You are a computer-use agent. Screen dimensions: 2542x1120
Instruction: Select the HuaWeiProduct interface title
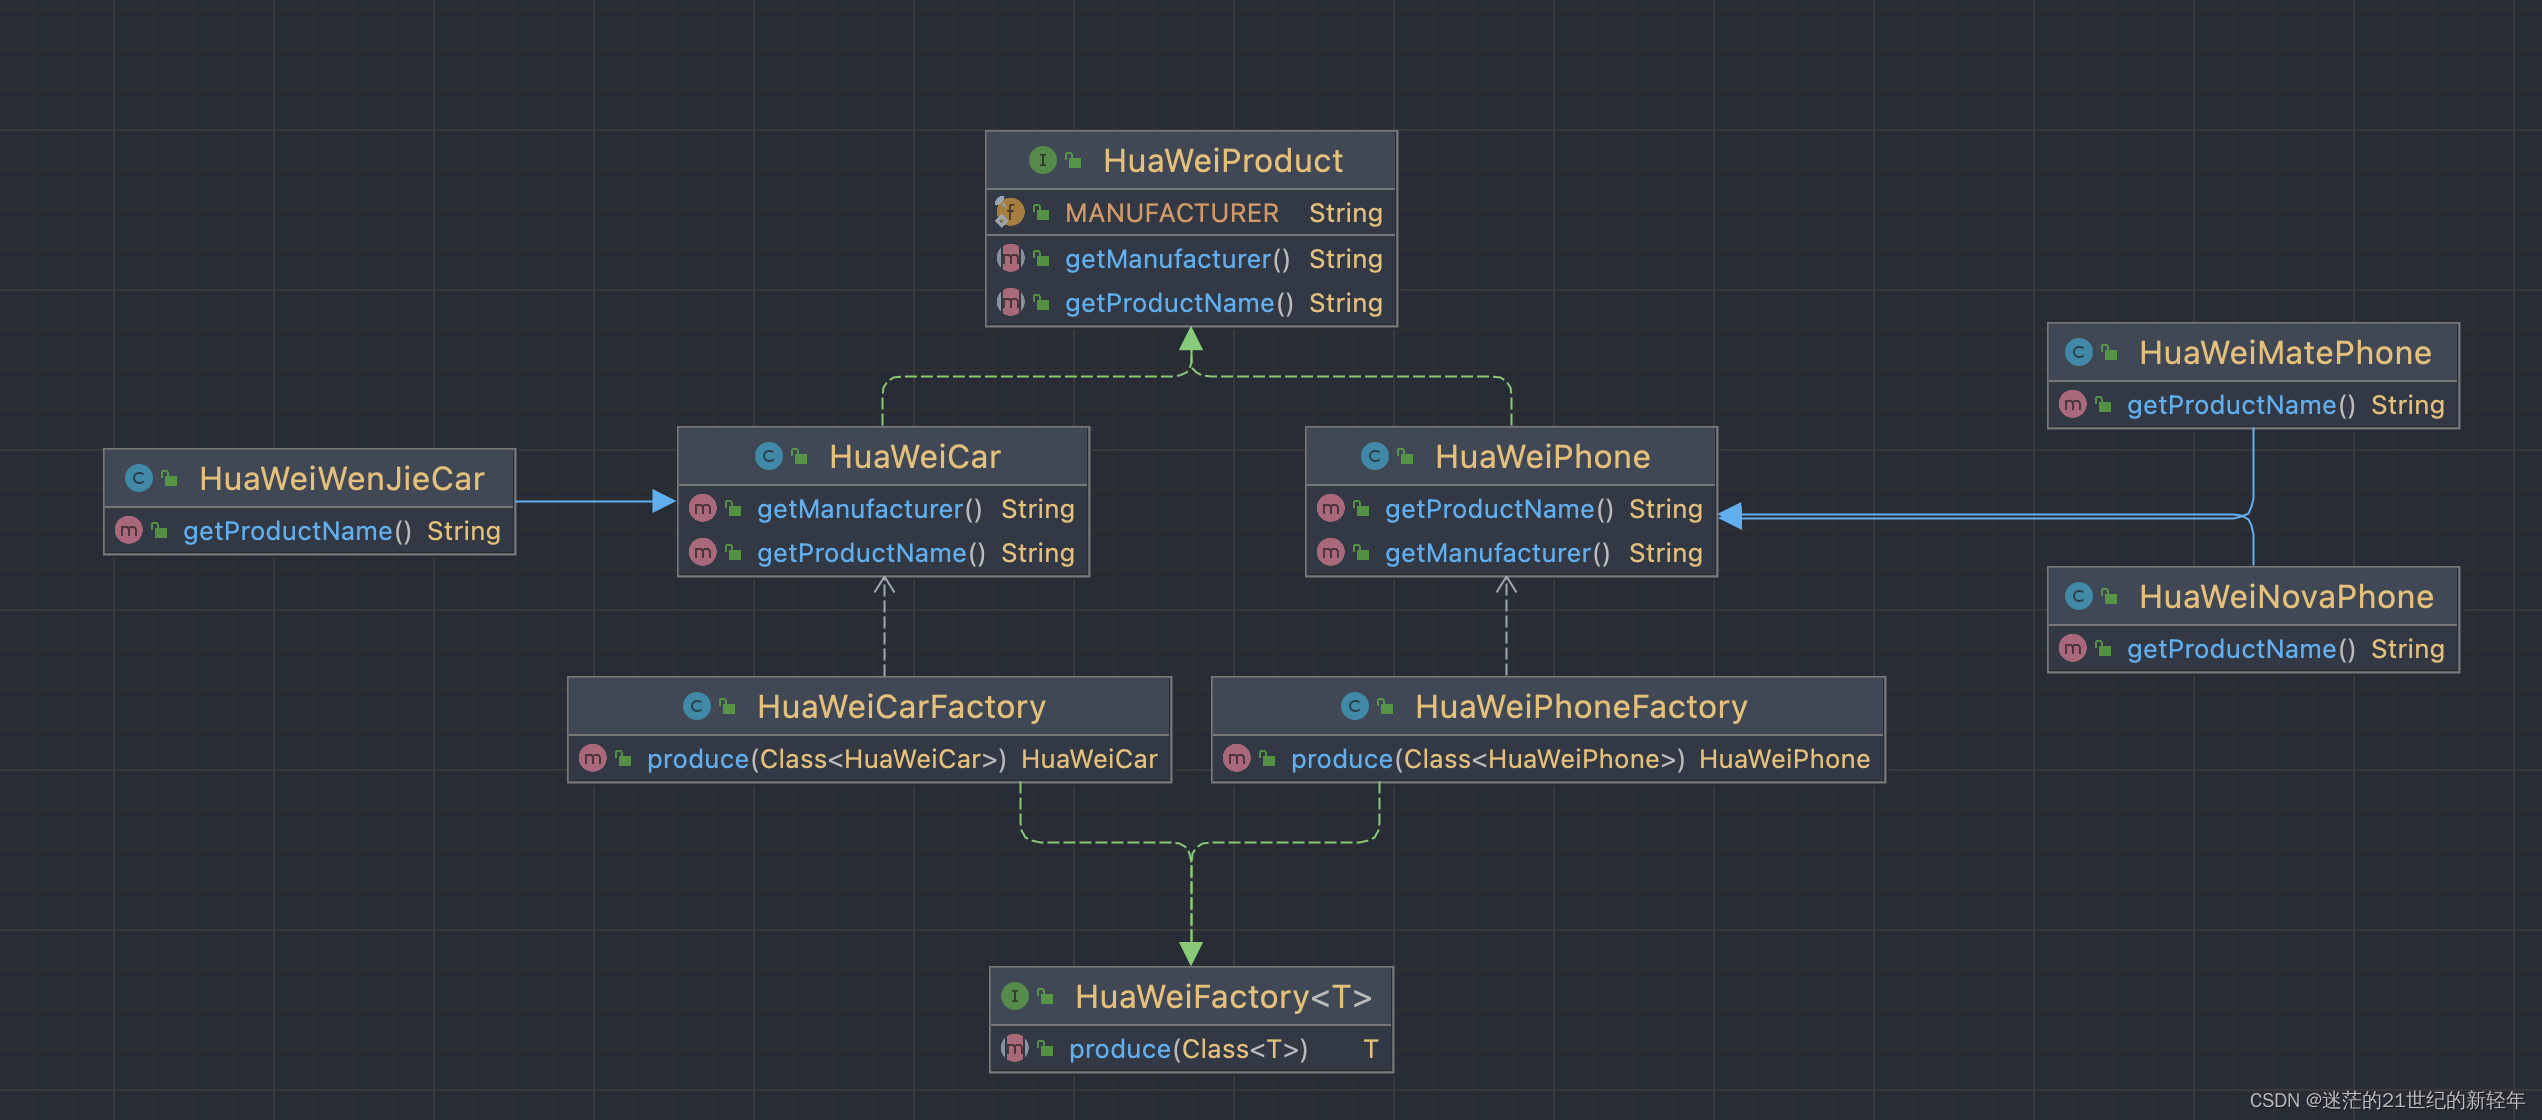tap(1223, 160)
